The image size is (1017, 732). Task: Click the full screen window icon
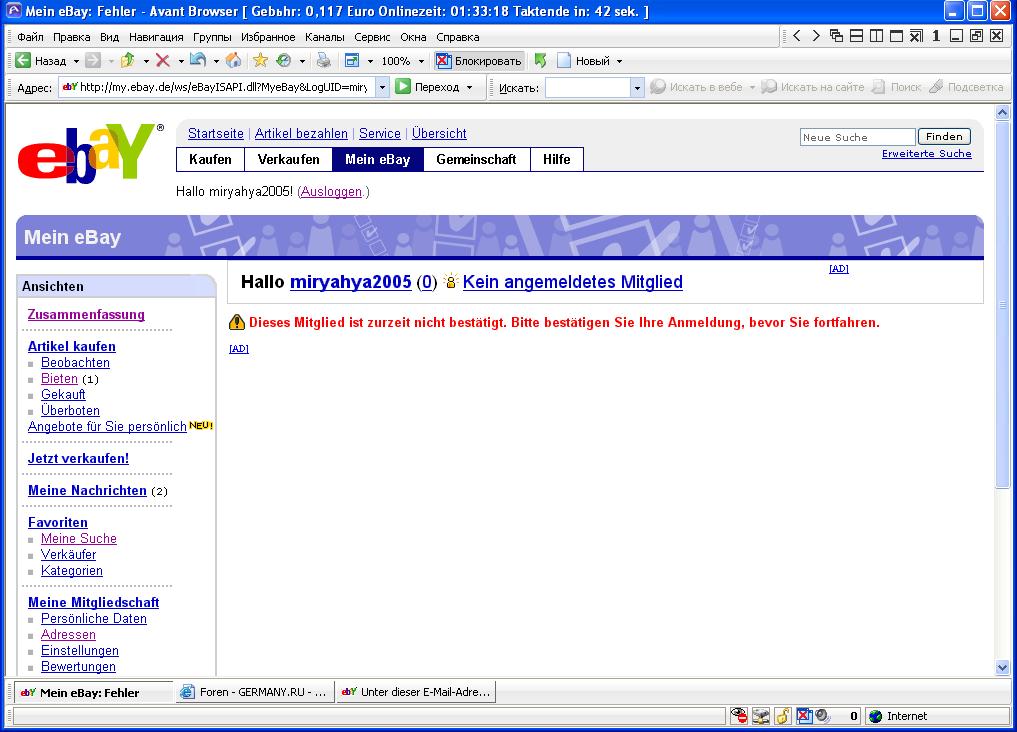click(352, 60)
